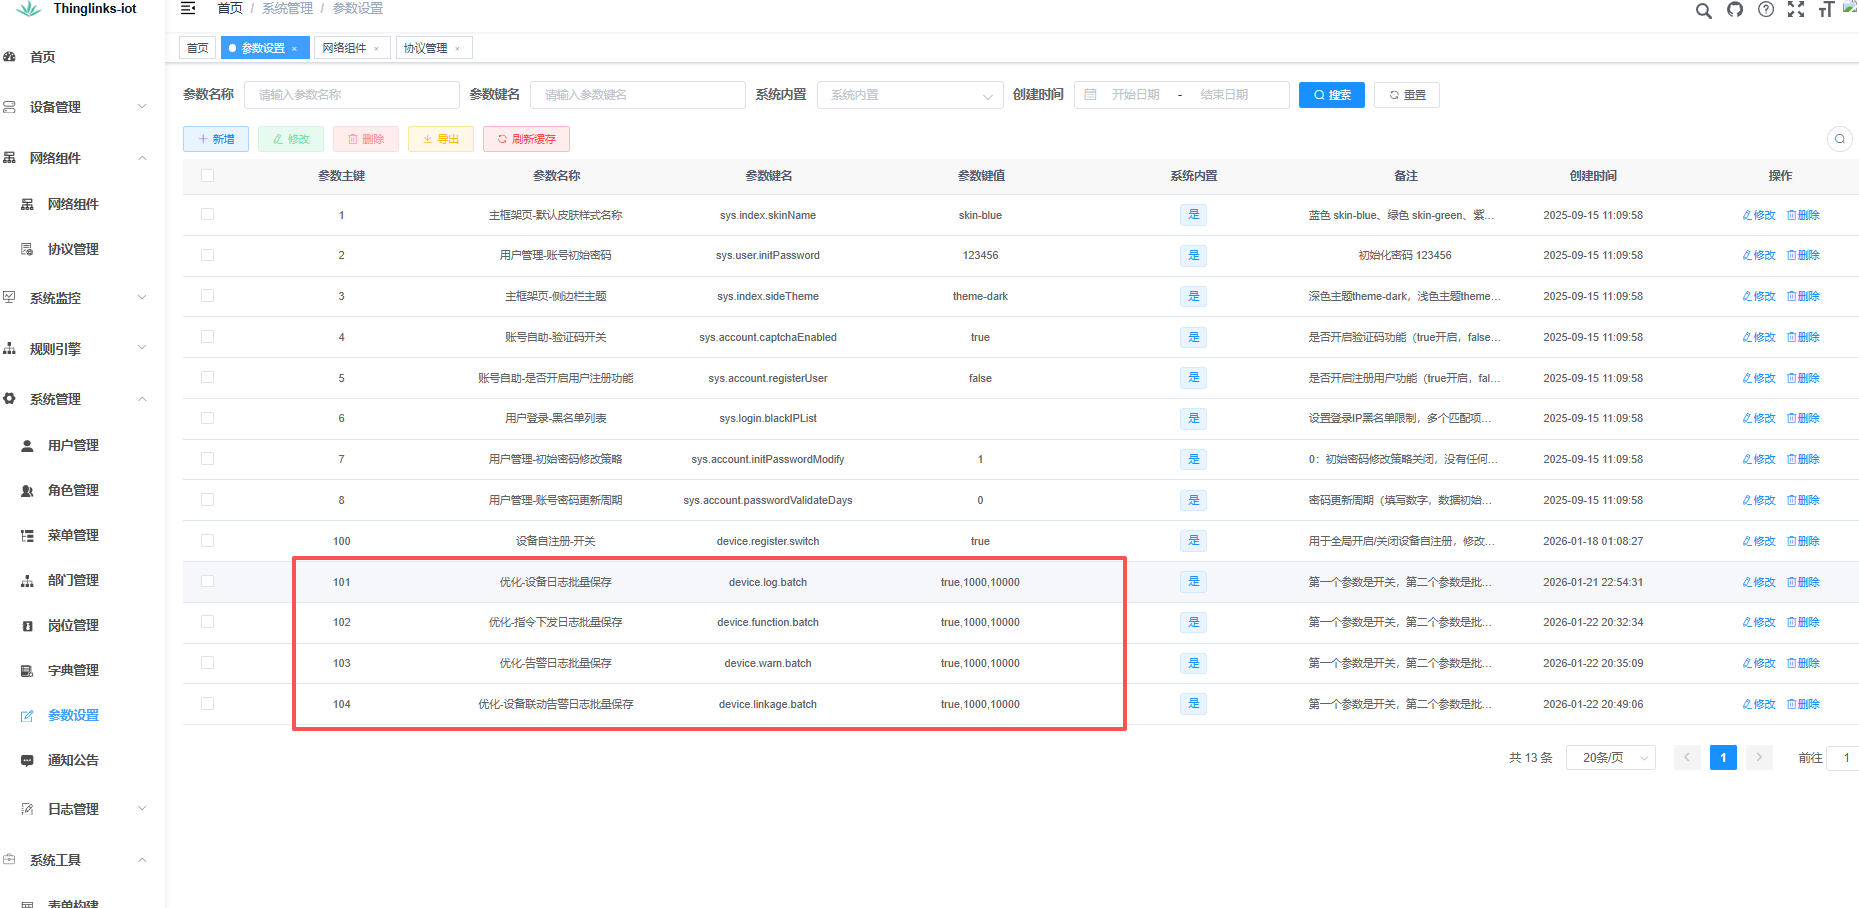Collapse the sidebar with hamburger icon
1859x908 pixels.
click(x=188, y=9)
